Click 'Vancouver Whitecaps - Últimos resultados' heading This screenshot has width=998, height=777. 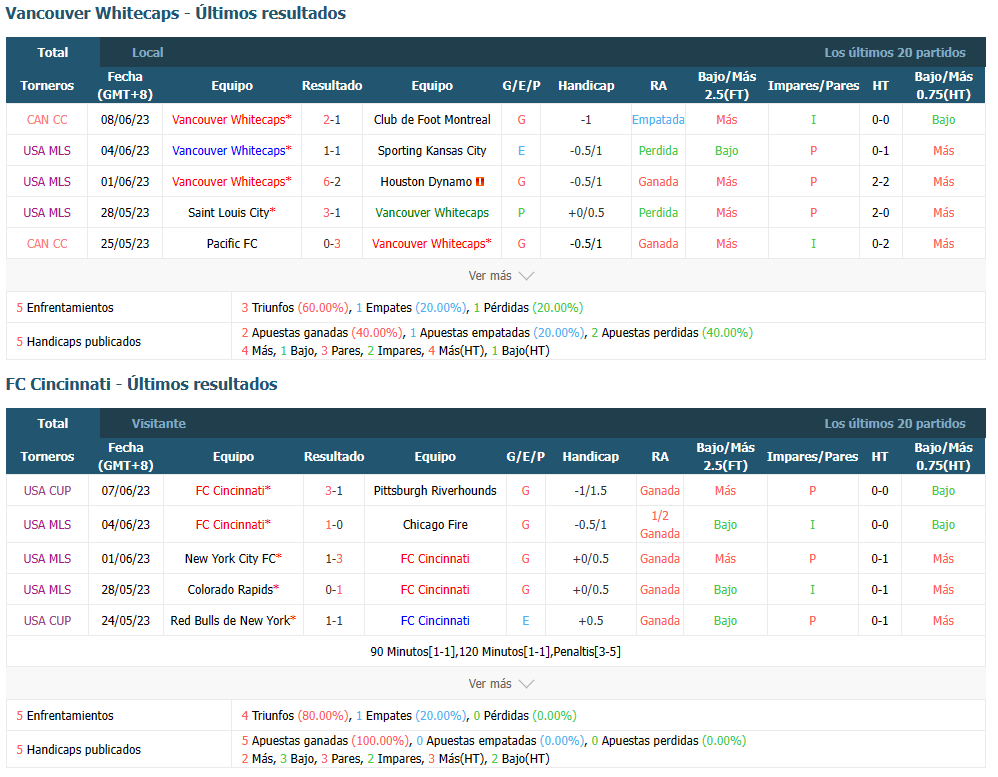click(x=176, y=13)
